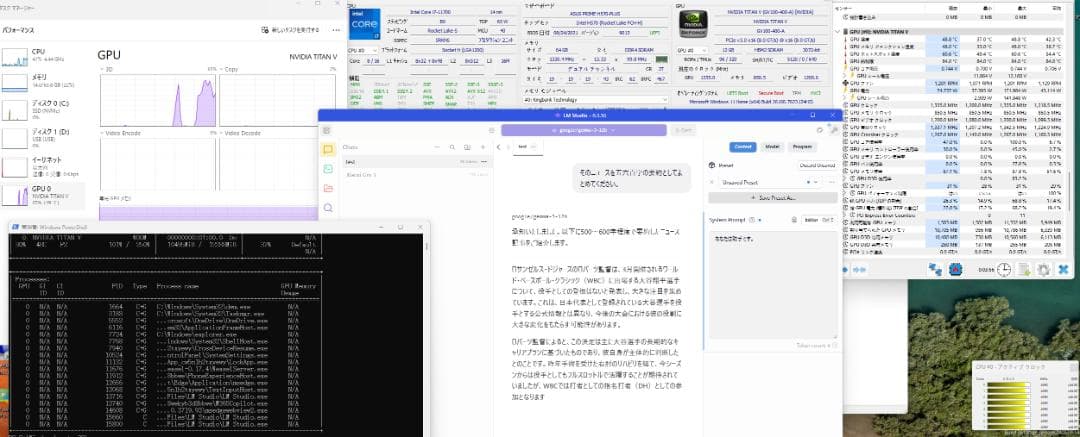Open the wrench settings icon in LM Studio

[x=833, y=130]
